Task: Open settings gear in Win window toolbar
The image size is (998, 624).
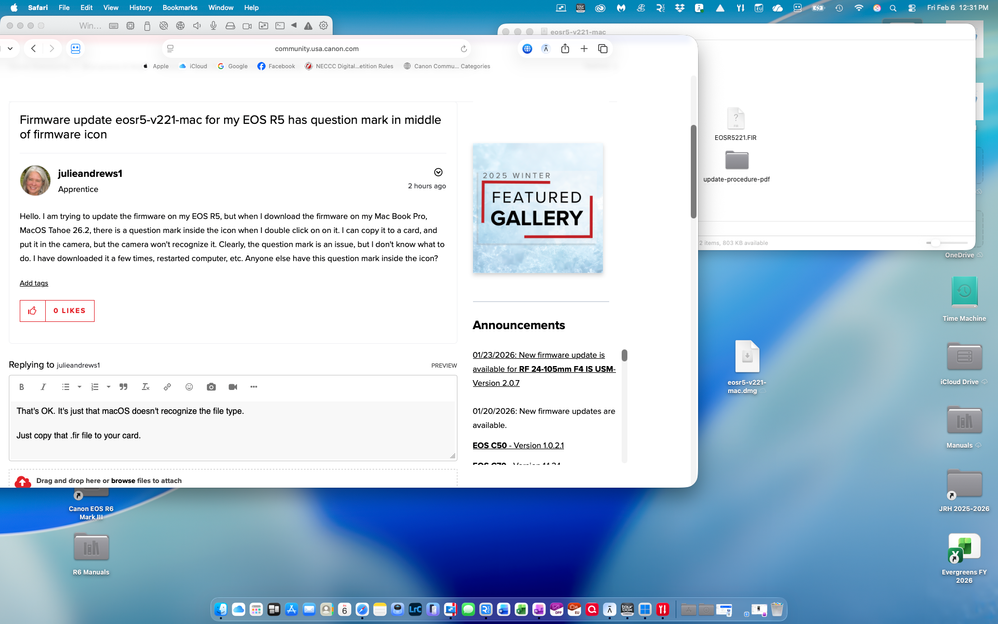Action: [323, 26]
